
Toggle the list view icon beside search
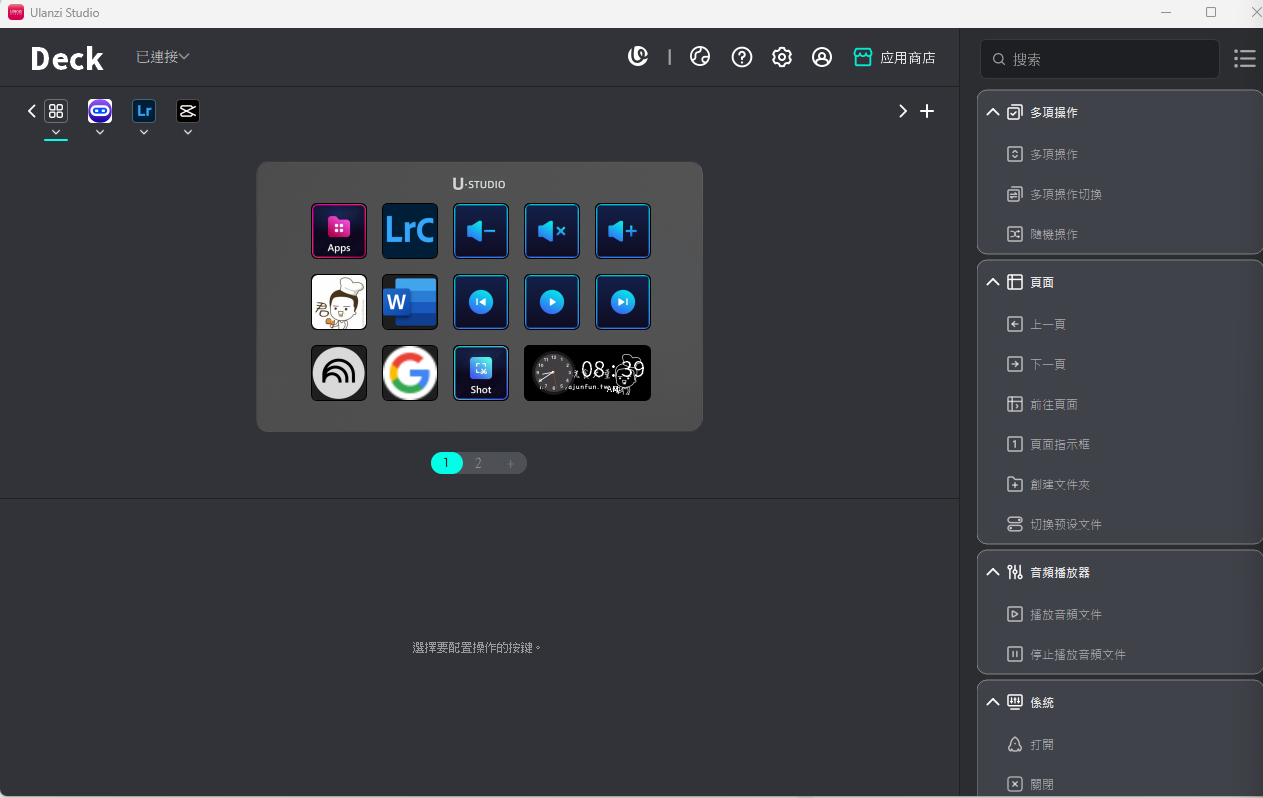coord(1245,59)
